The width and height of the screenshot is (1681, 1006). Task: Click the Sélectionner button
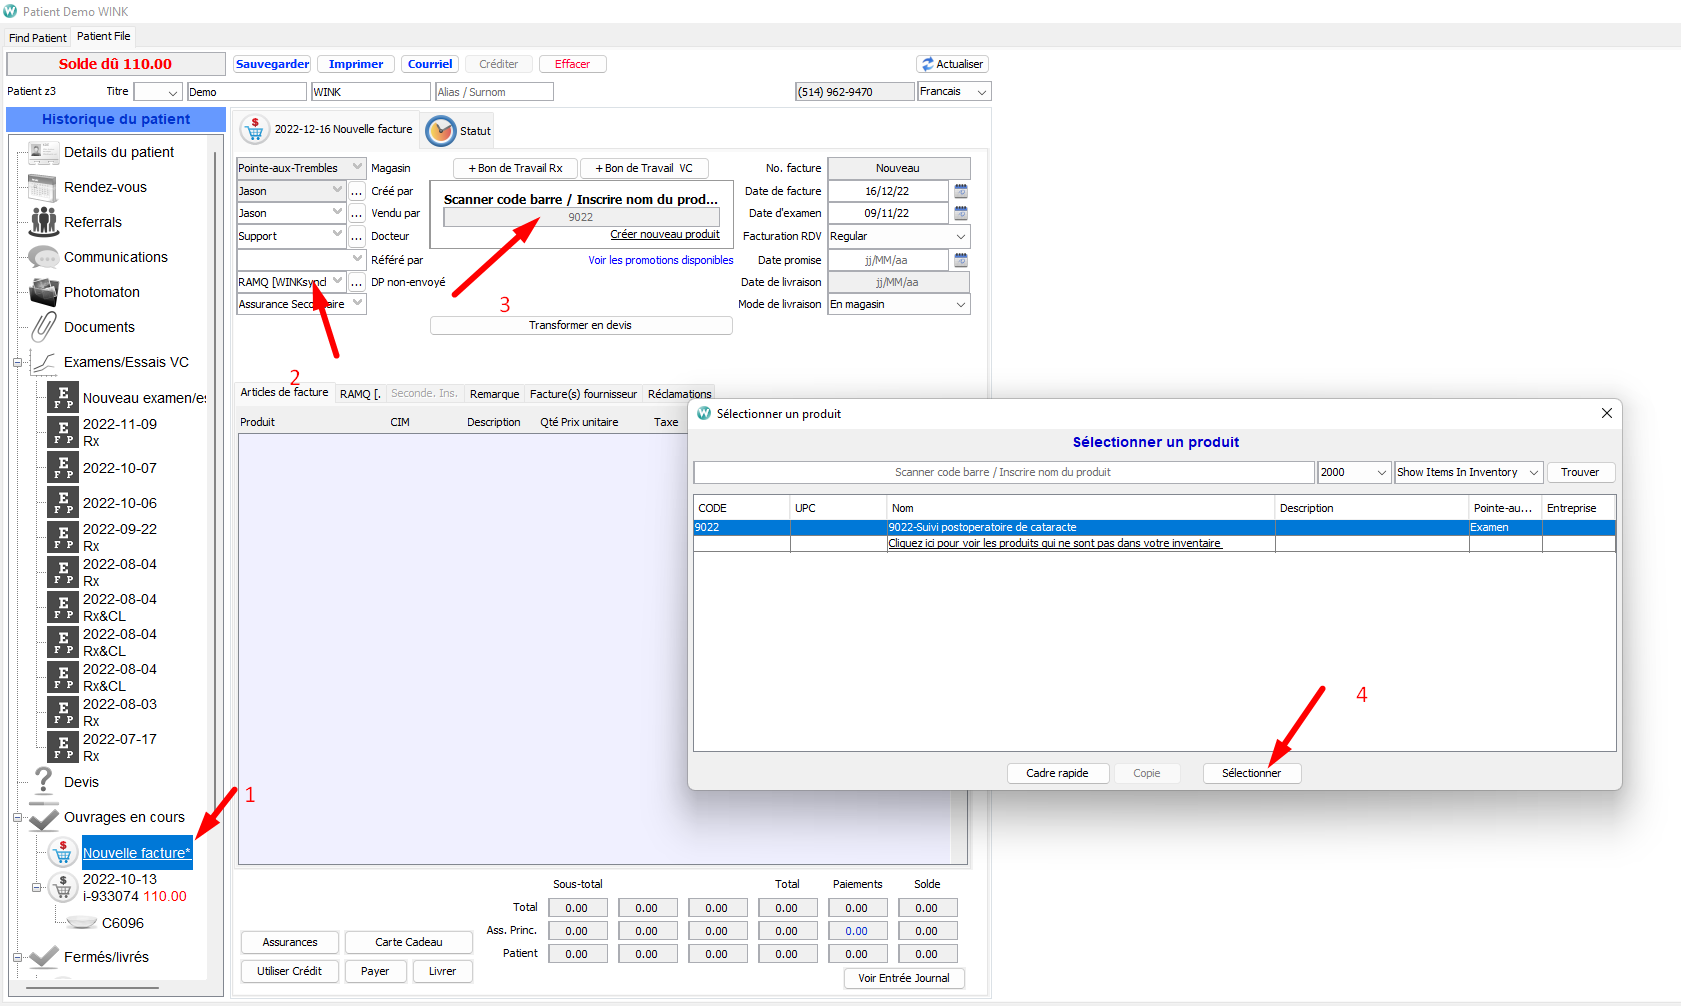(1251, 773)
